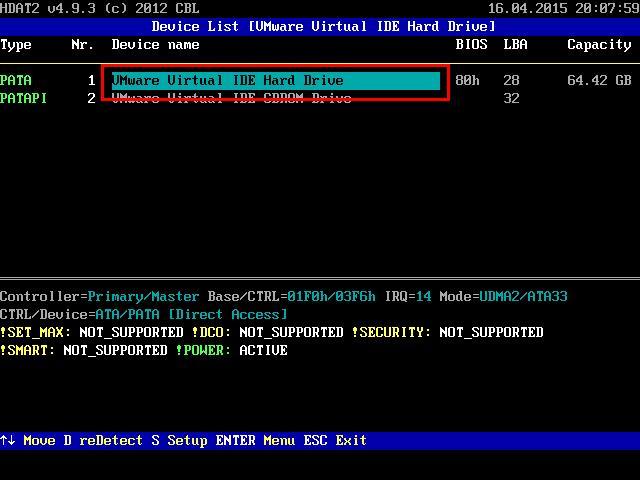Click the ACTIVE power state value
Screen dimensions: 640x480
pyautogui.click(x=263, y=350)
